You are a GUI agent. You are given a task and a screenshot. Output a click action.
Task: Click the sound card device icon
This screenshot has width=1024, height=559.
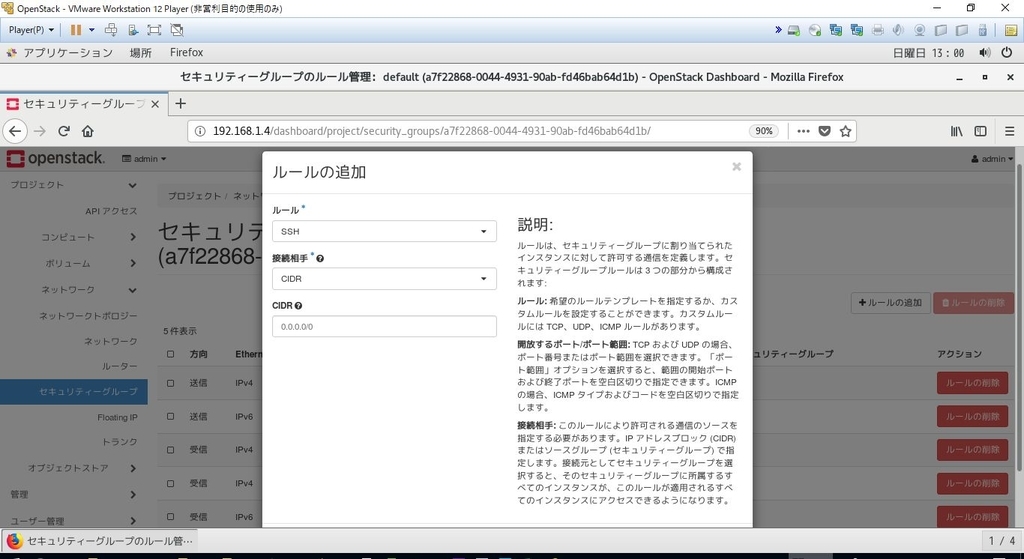pos(899,30)
